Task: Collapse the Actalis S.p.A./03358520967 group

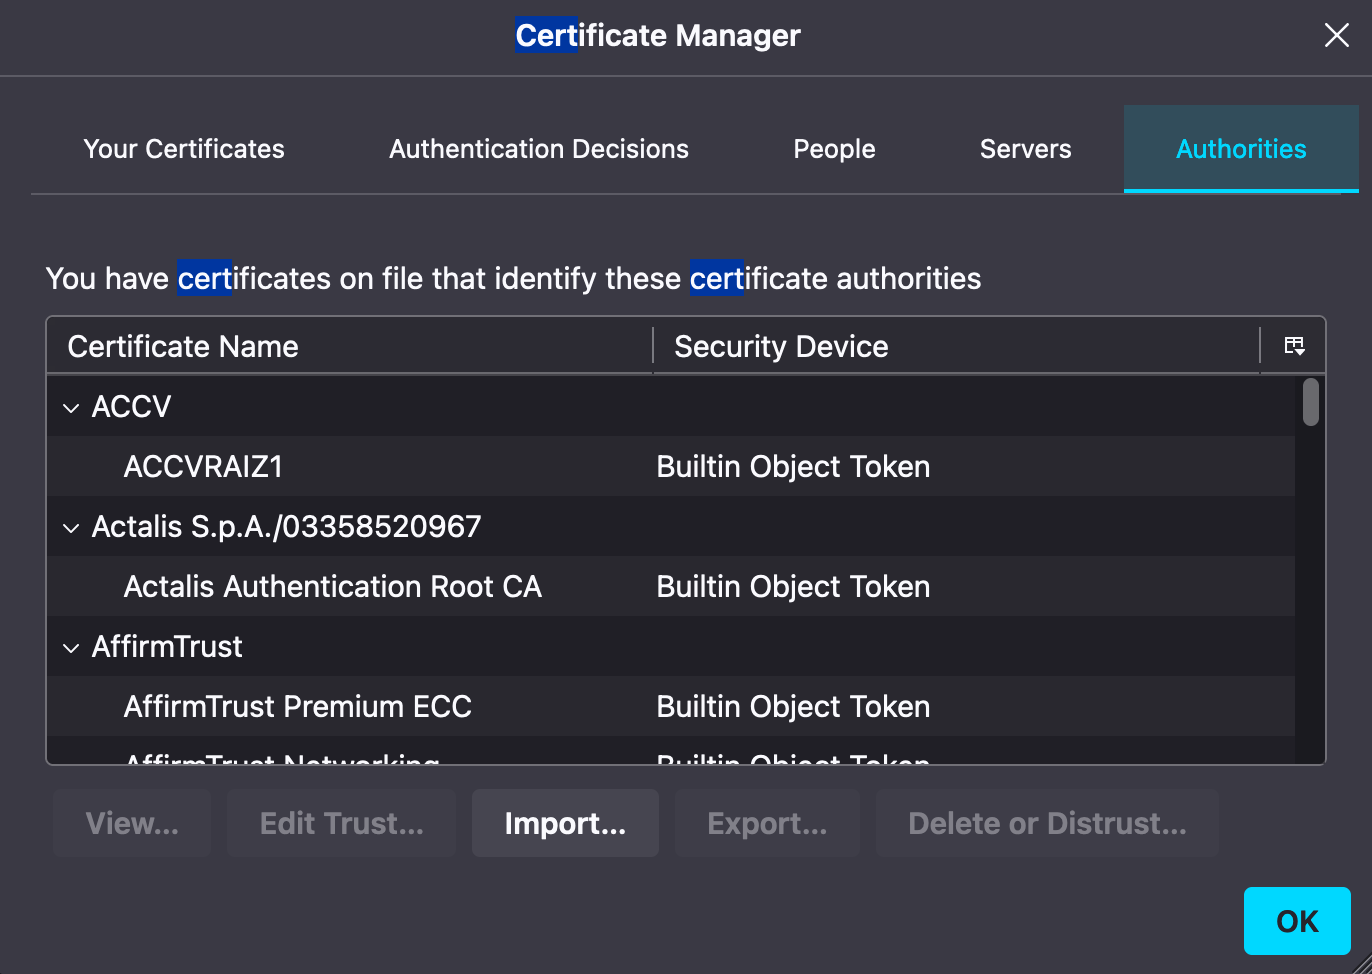Action: click(71, 528)
